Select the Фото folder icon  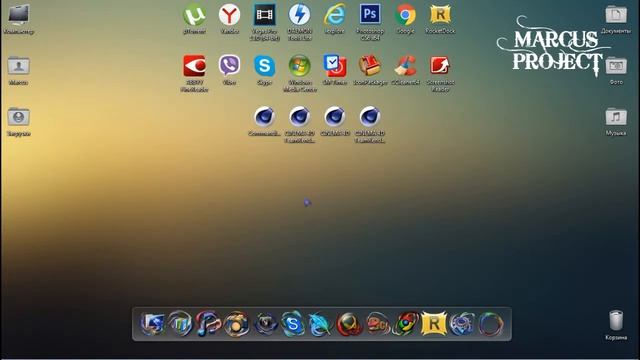(616, 66)
